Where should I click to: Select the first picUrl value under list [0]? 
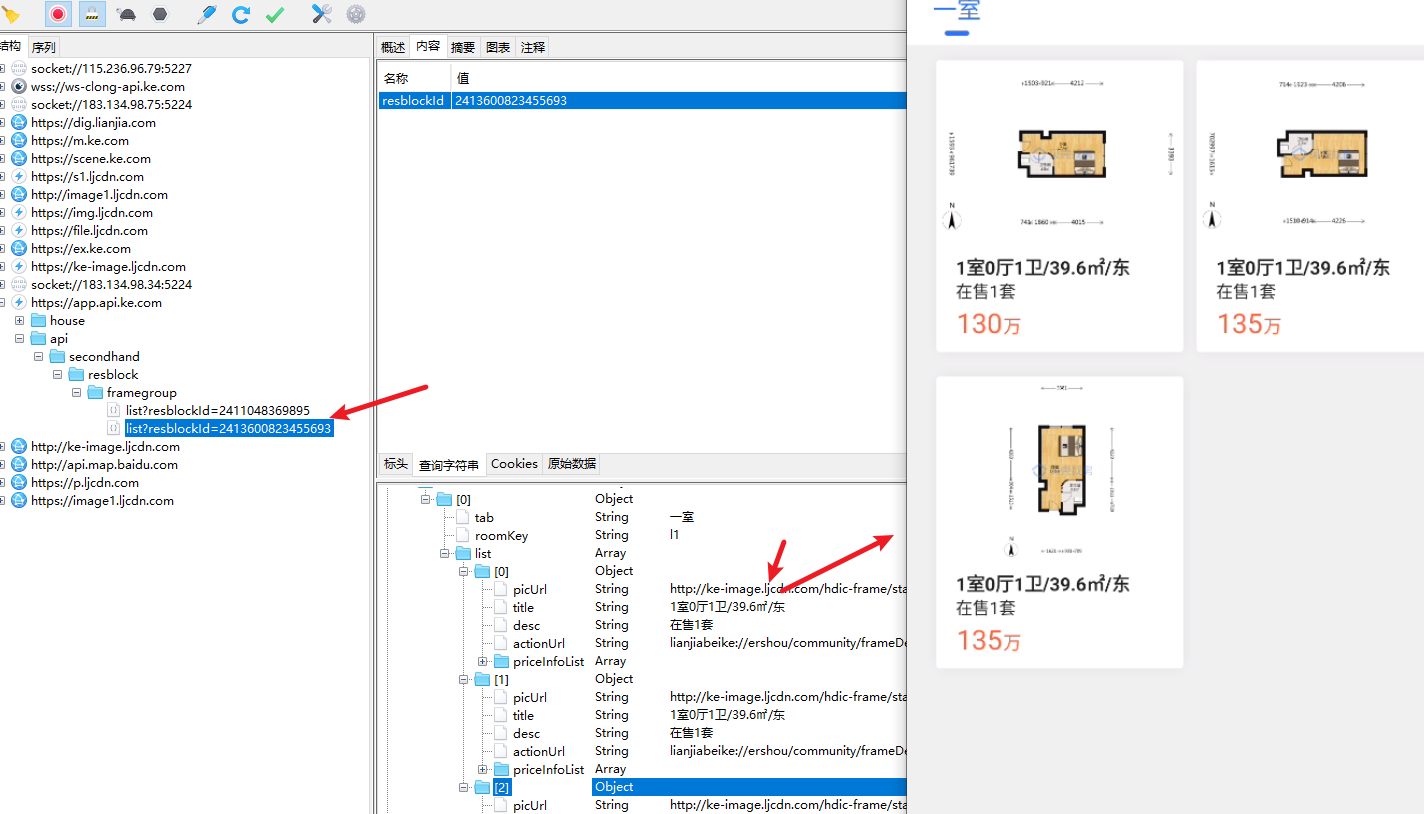point(788,590)
